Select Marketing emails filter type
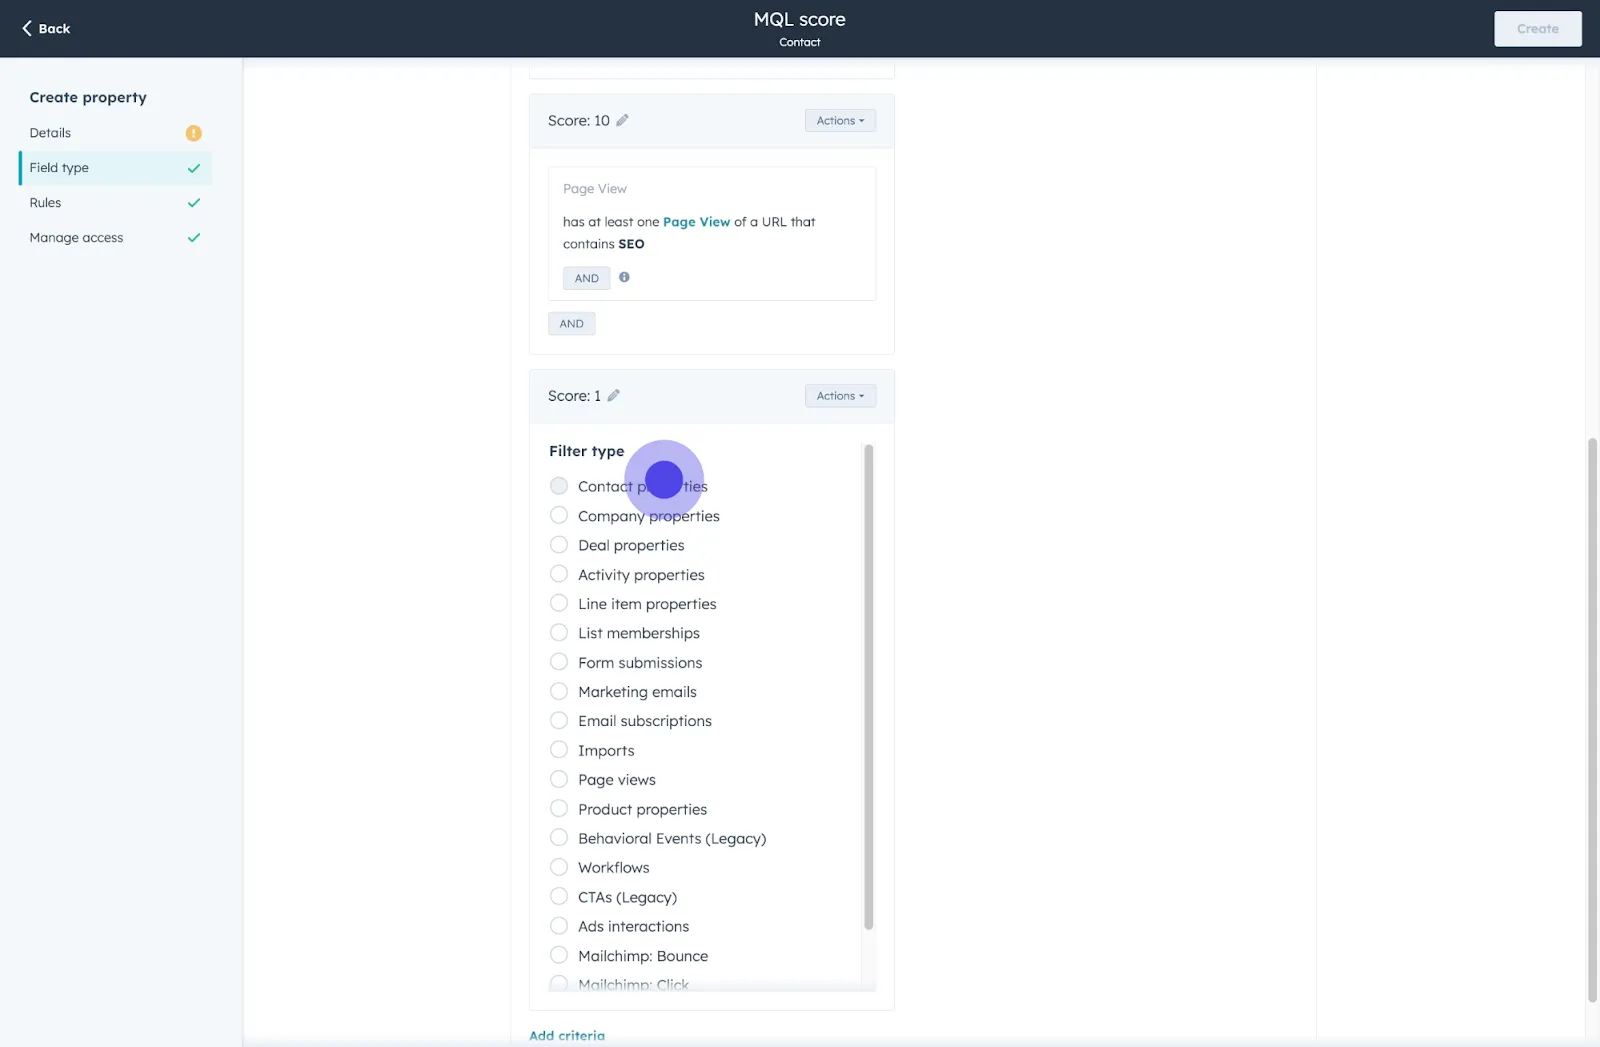Viewport: 1600px width, 1047px height. point(559,691)
